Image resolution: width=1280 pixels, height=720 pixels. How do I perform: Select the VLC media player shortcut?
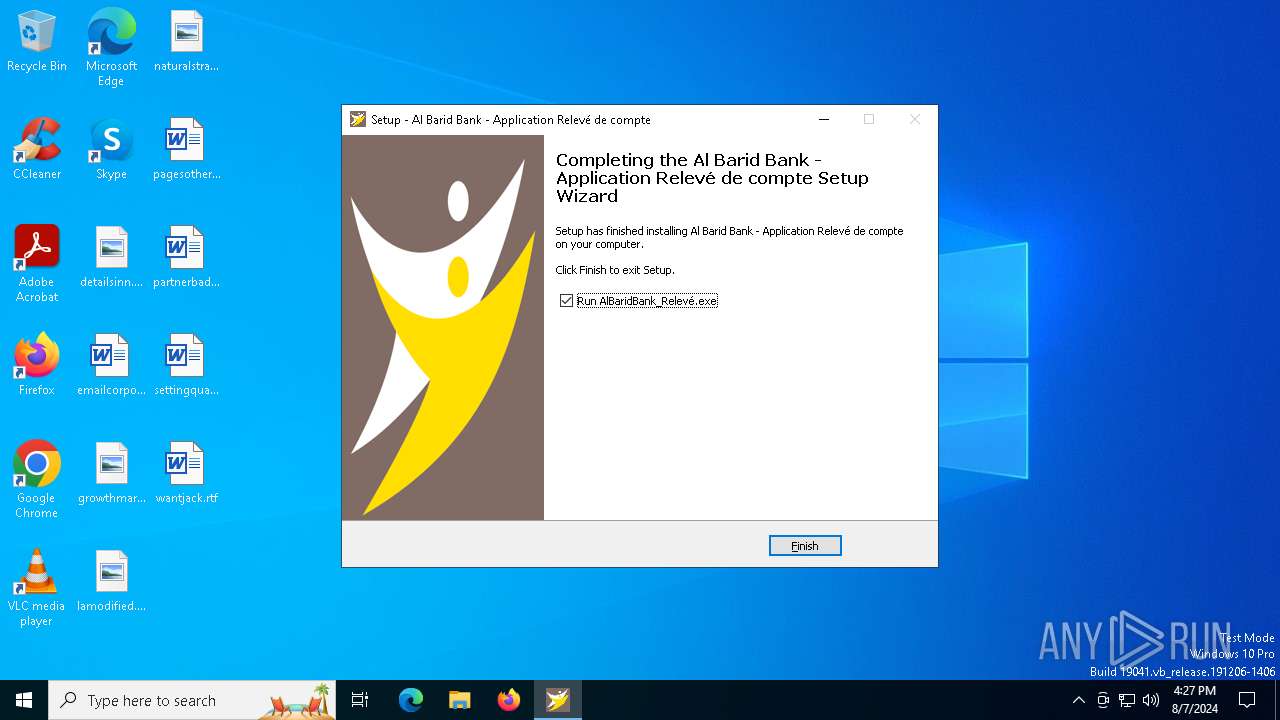click(x=37, y=588)
